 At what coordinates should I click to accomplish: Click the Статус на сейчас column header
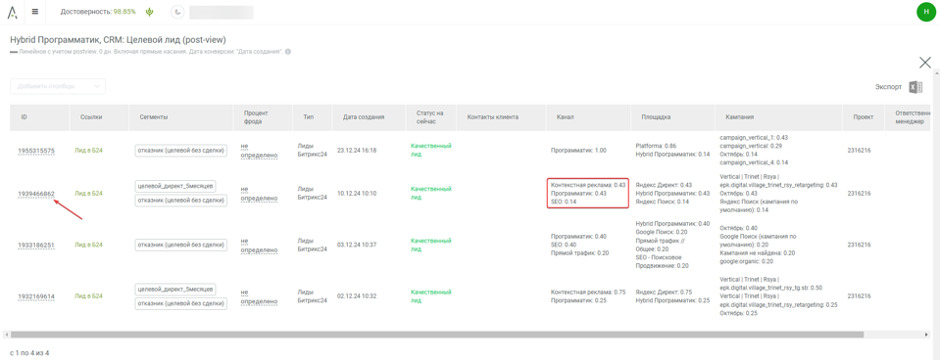tap(430, 117)
